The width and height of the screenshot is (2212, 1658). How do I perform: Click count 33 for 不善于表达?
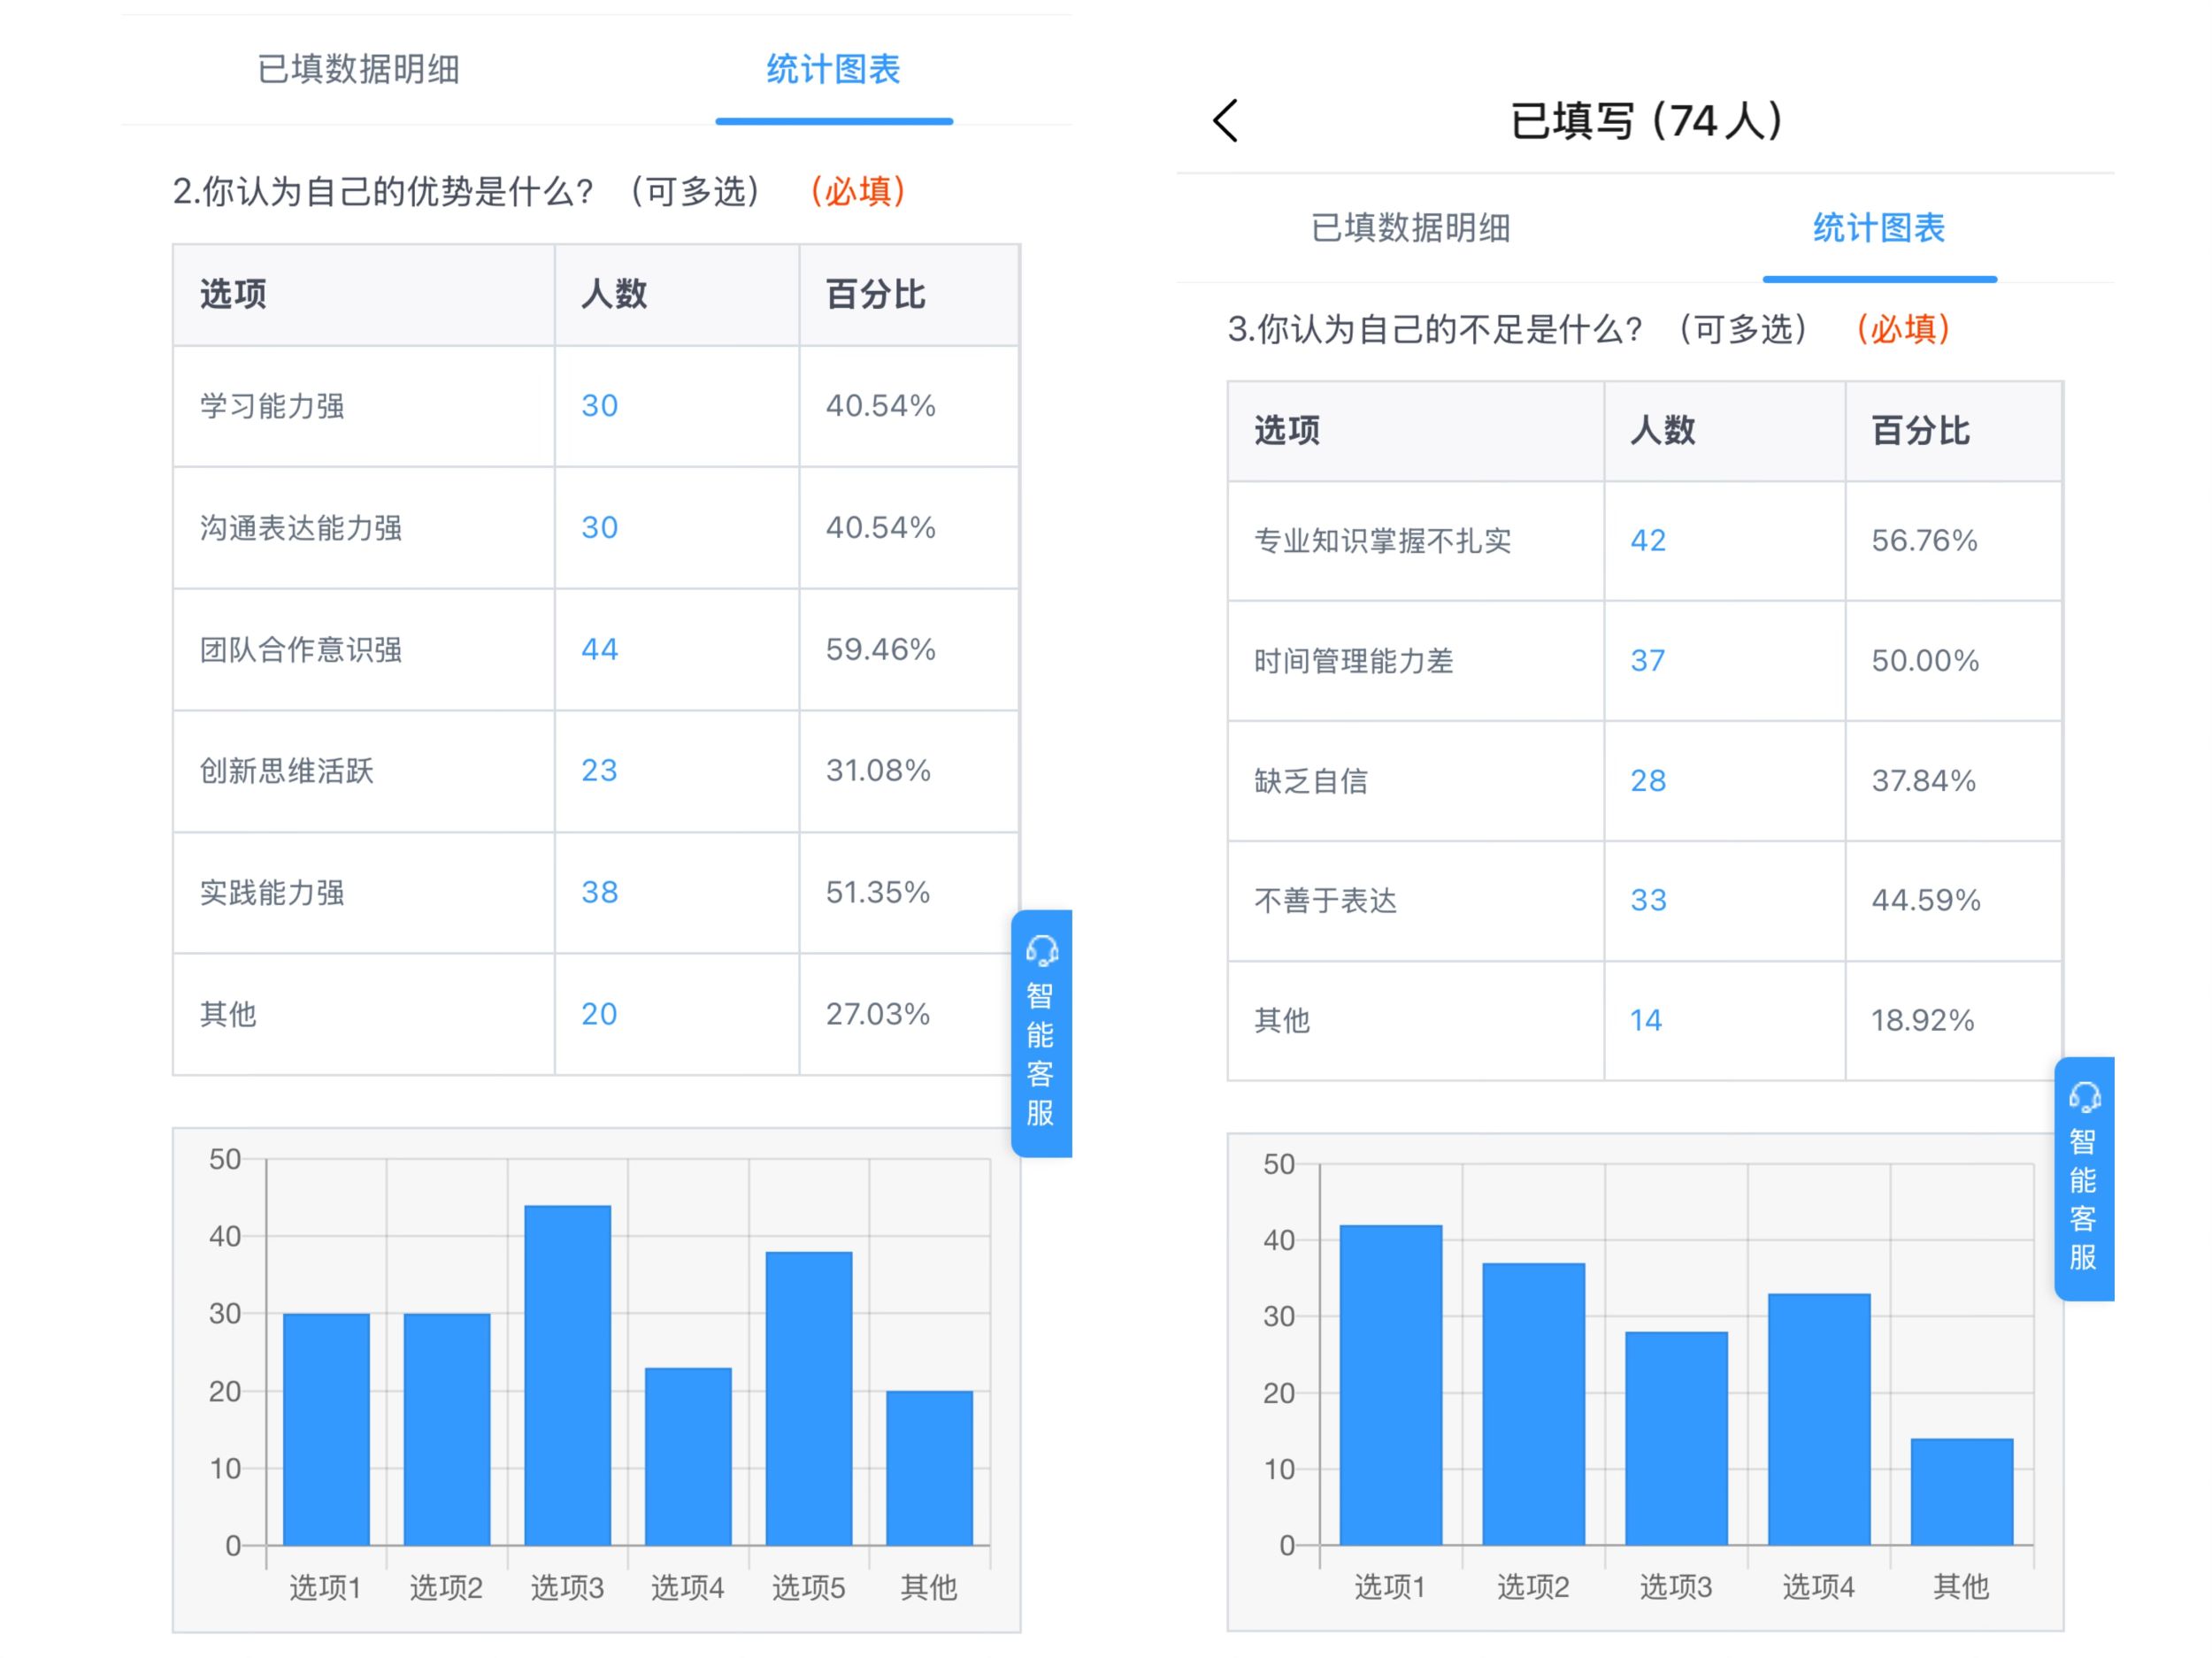(x=1648, y=900)
